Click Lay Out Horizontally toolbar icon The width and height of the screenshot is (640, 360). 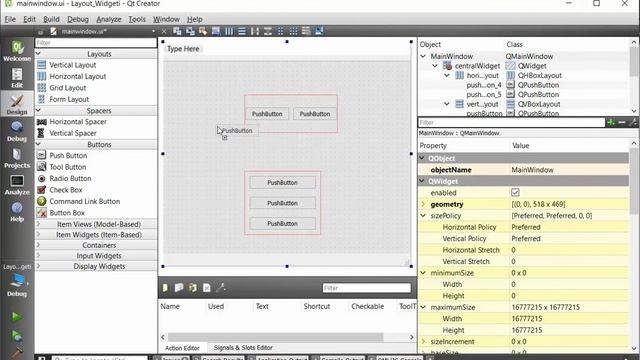pos(229,31)
